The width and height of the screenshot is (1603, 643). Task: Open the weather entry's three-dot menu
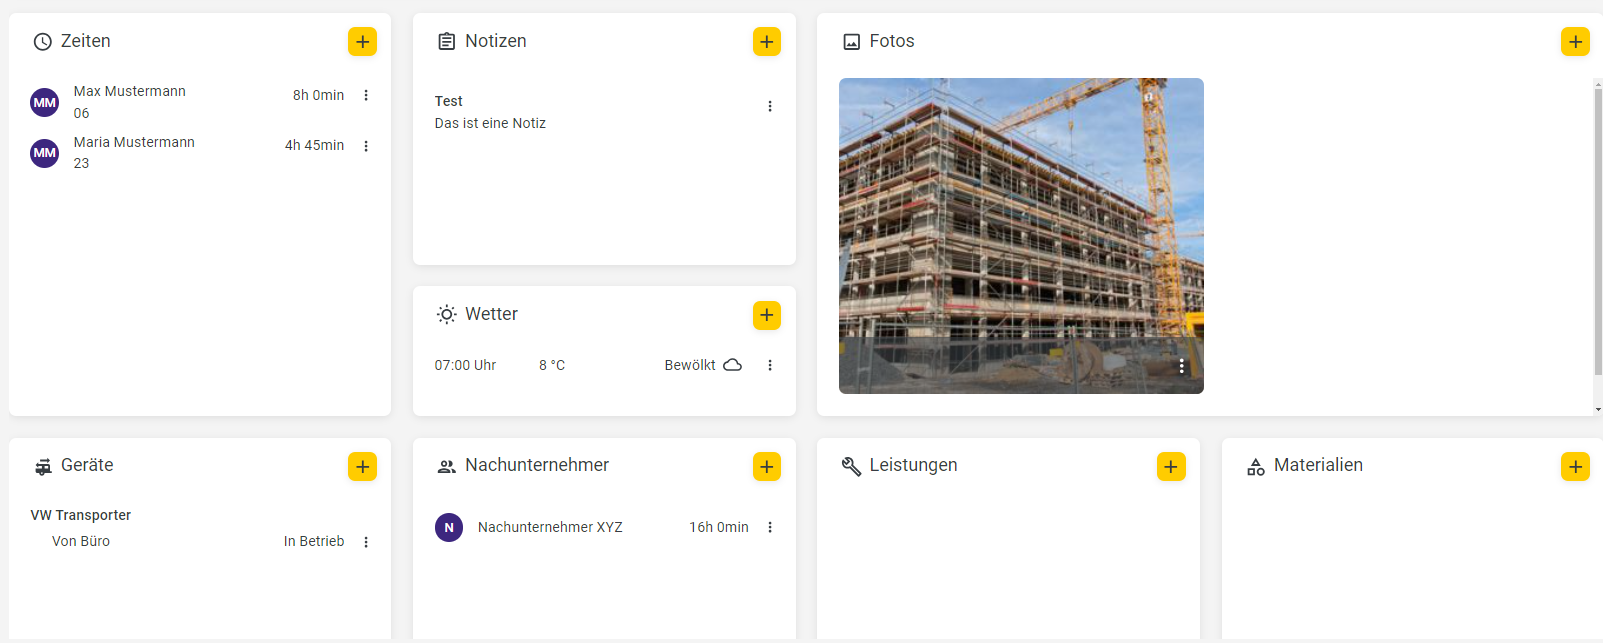770,365
